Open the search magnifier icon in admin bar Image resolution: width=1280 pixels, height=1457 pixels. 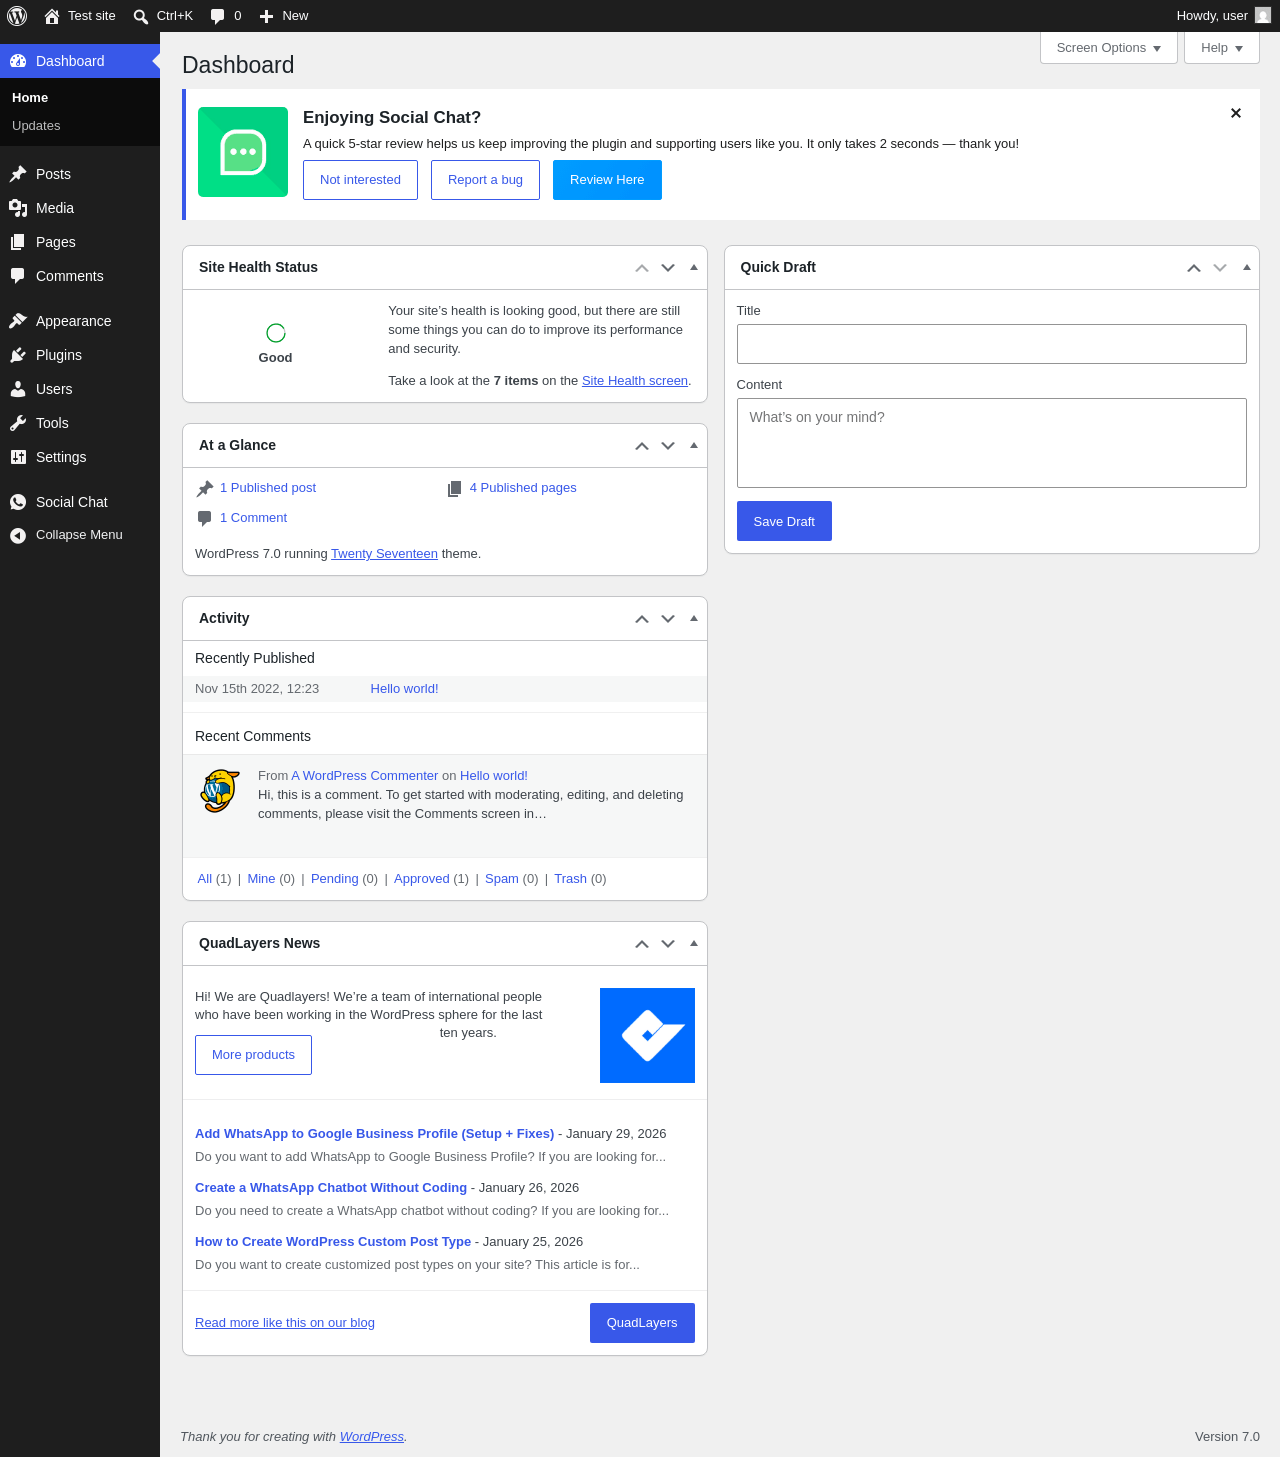click(x=141, y=16)
